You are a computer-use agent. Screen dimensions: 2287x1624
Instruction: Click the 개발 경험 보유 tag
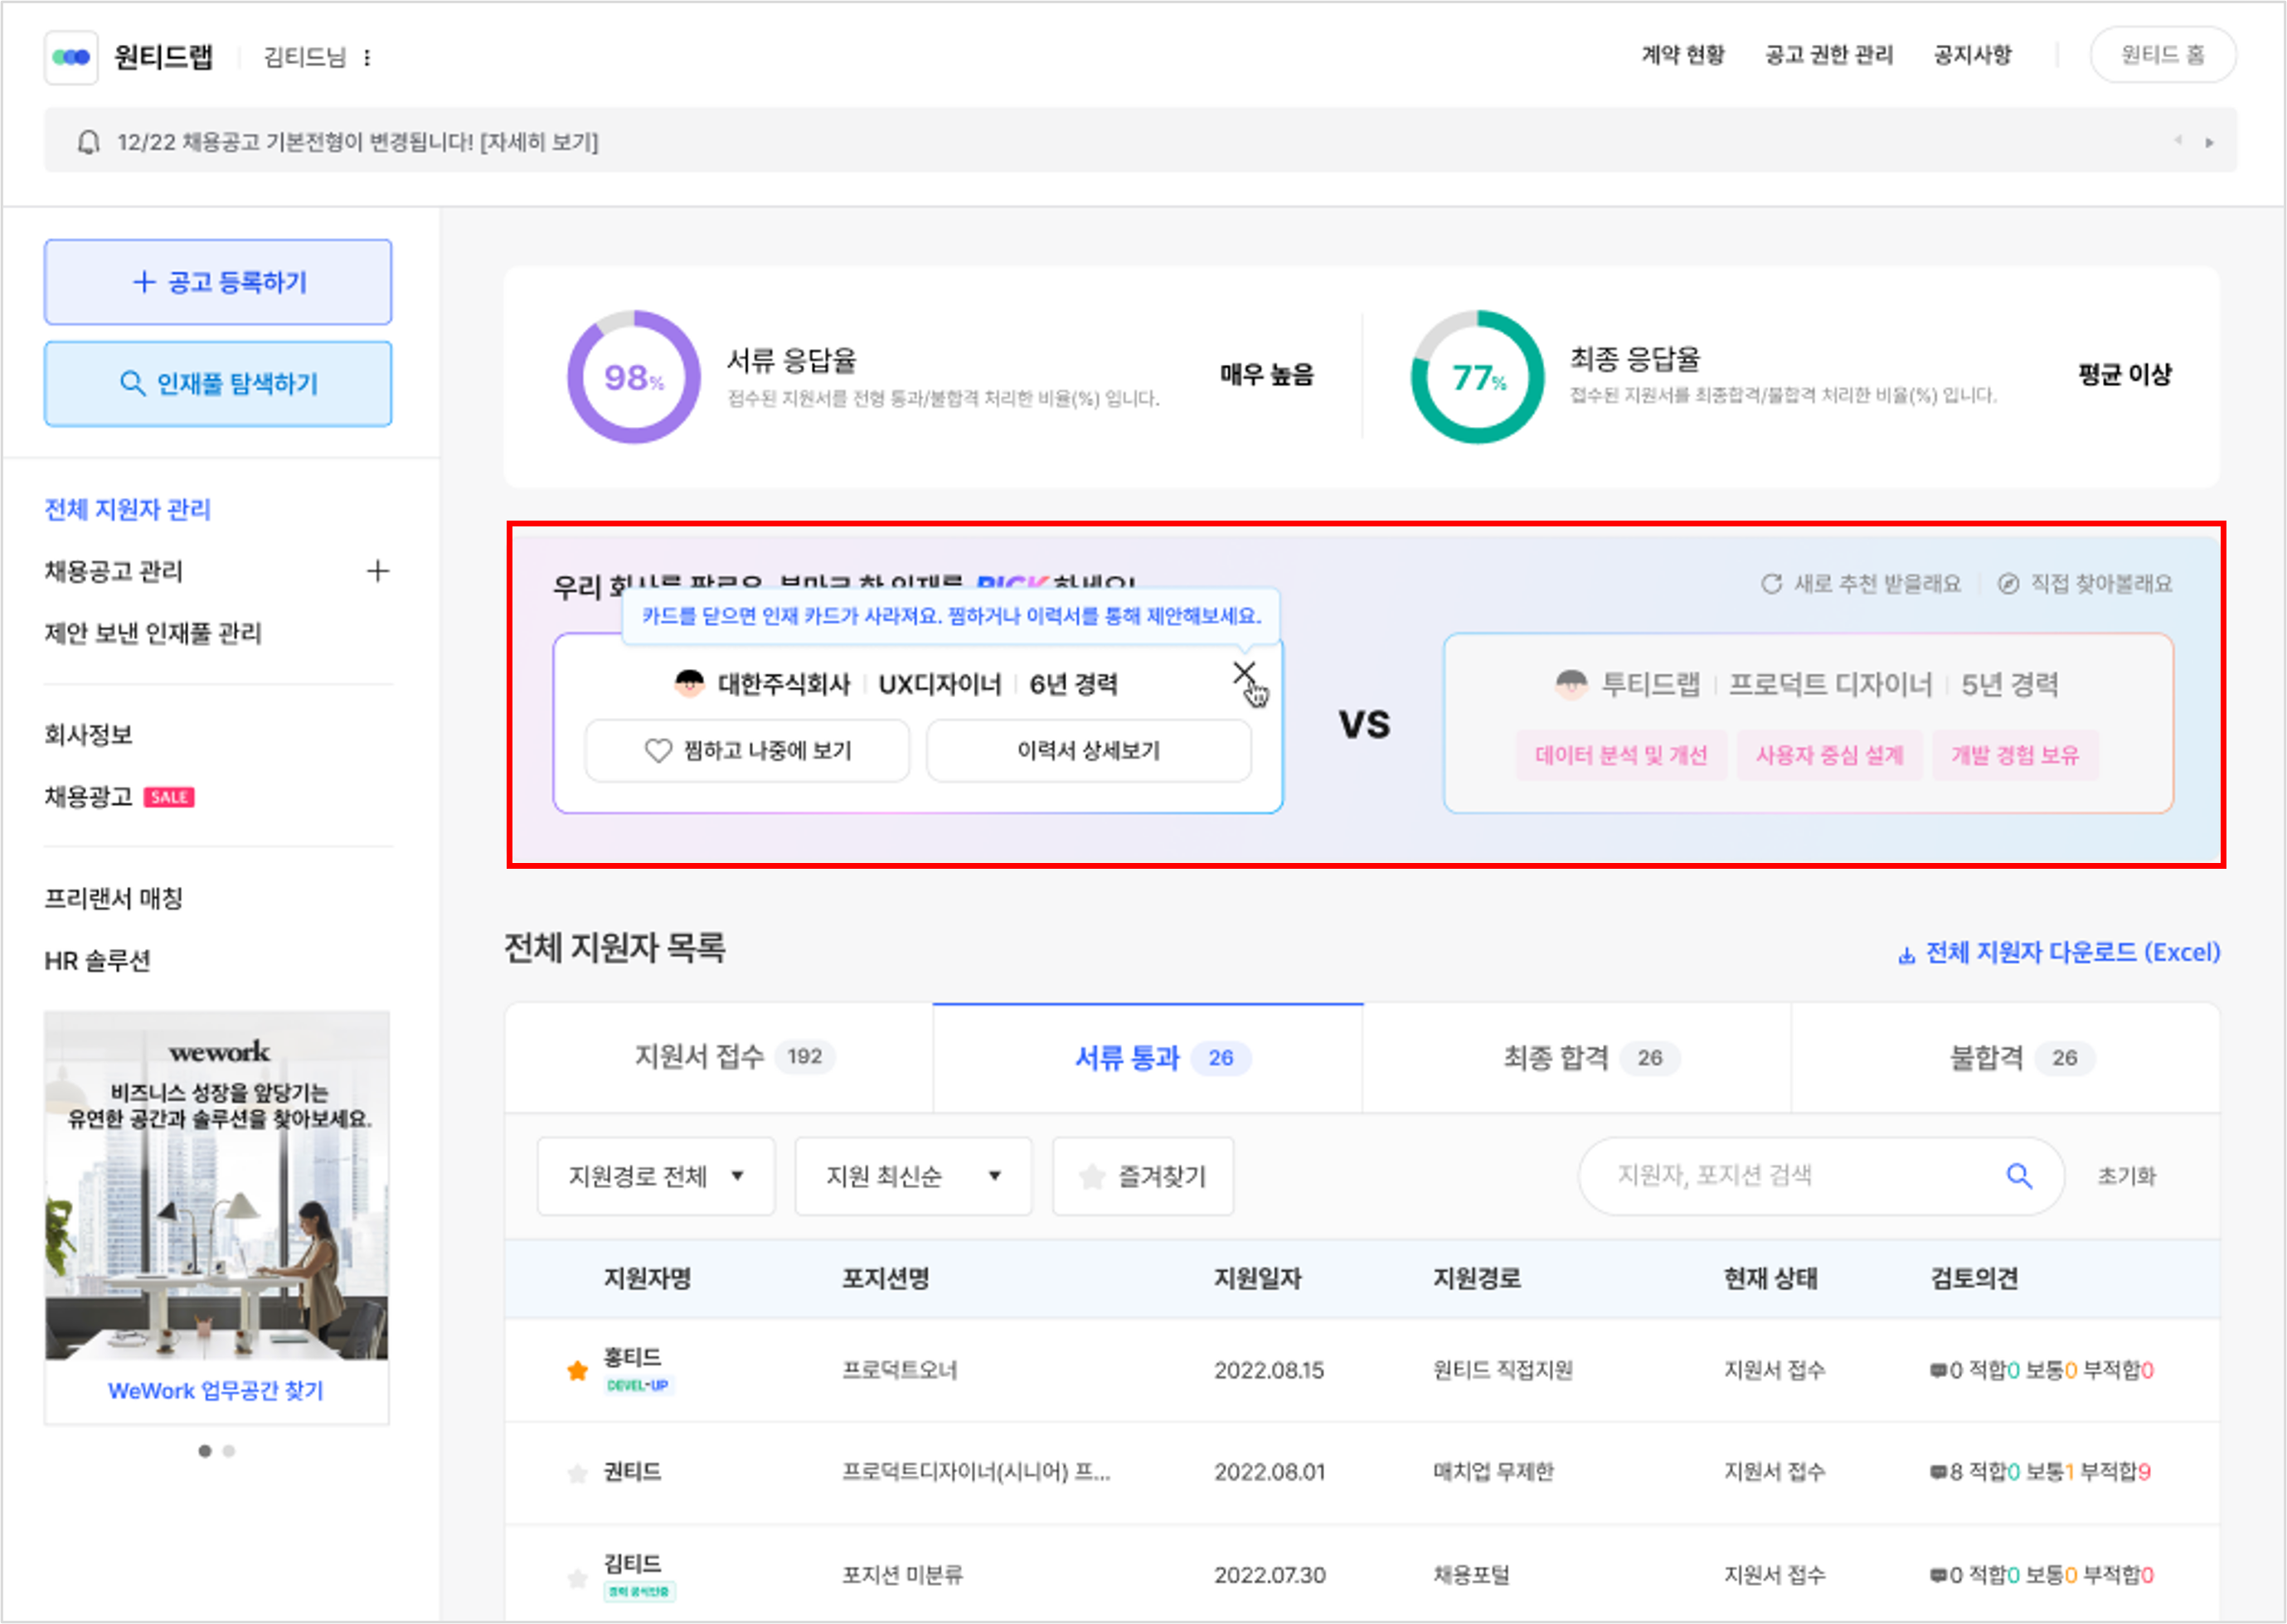pyautogui.click(x=2015, y=755)
